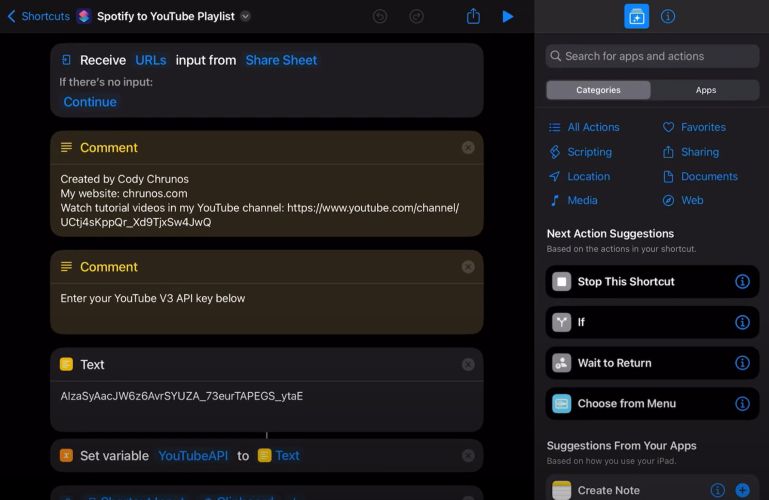
Task: Show info for Stop This Shortcut
Action: (x=742, y=282)
